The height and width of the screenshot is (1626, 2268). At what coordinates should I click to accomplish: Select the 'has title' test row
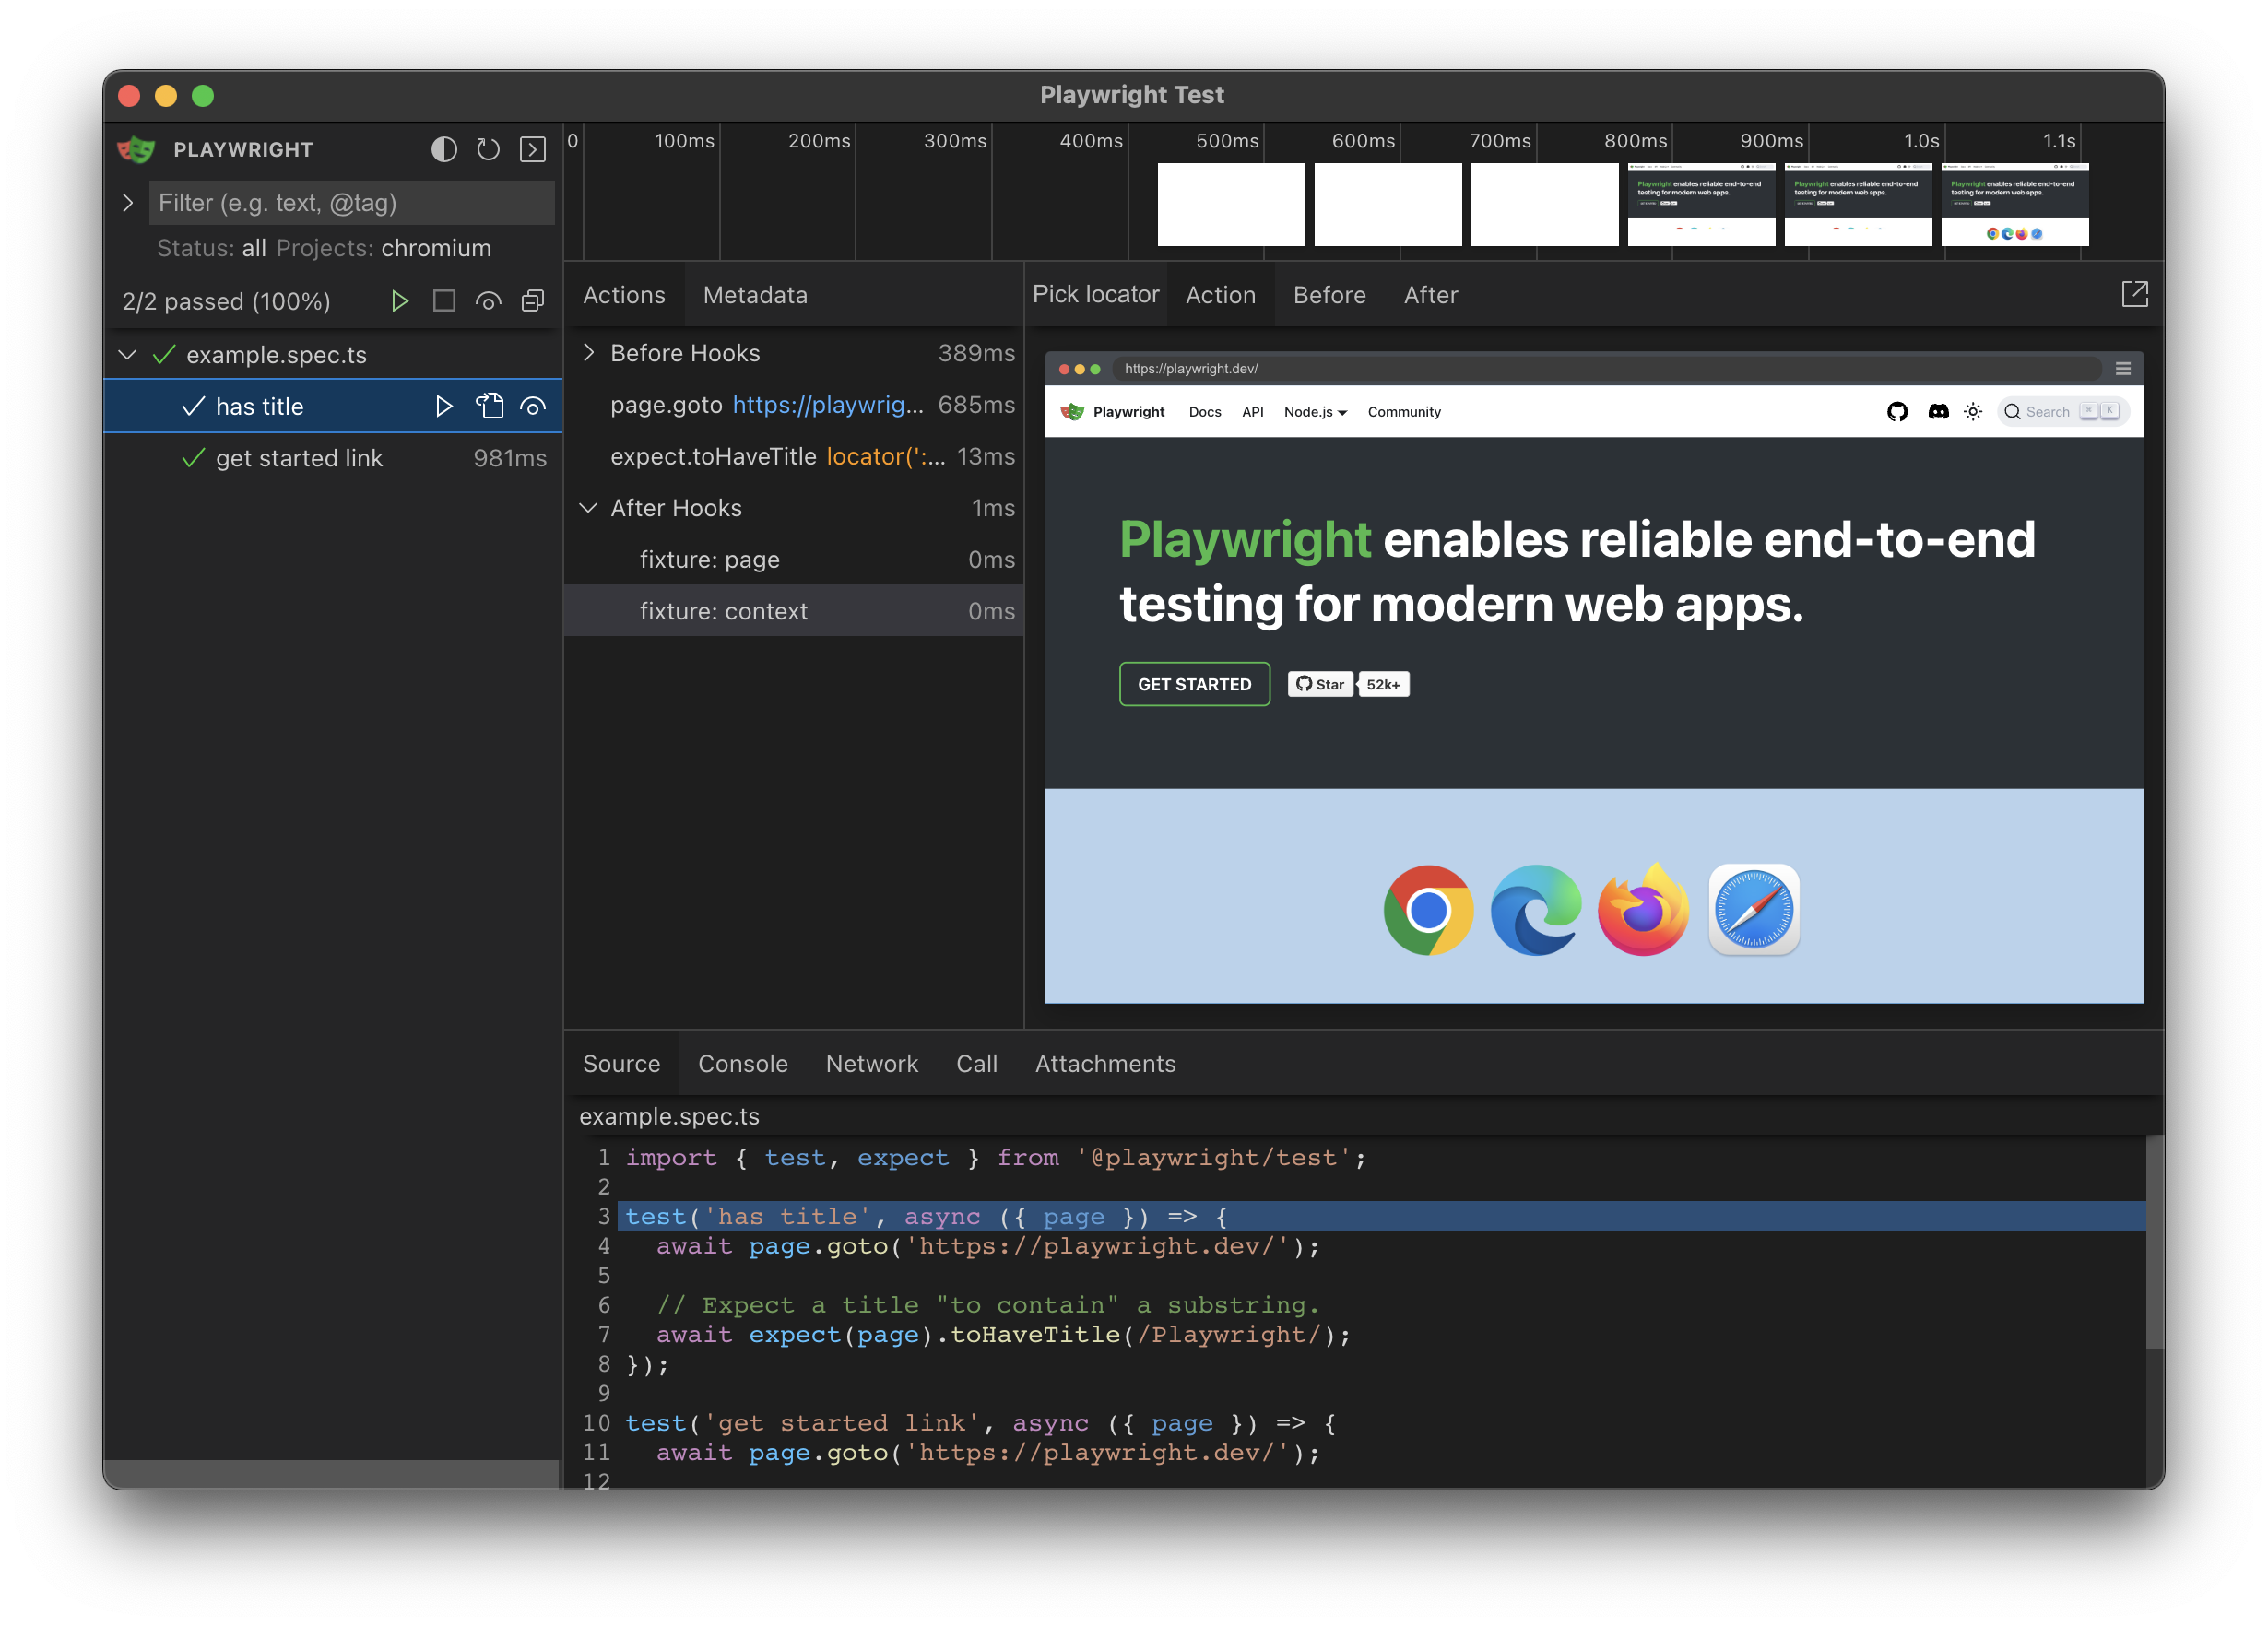point(333,406)
